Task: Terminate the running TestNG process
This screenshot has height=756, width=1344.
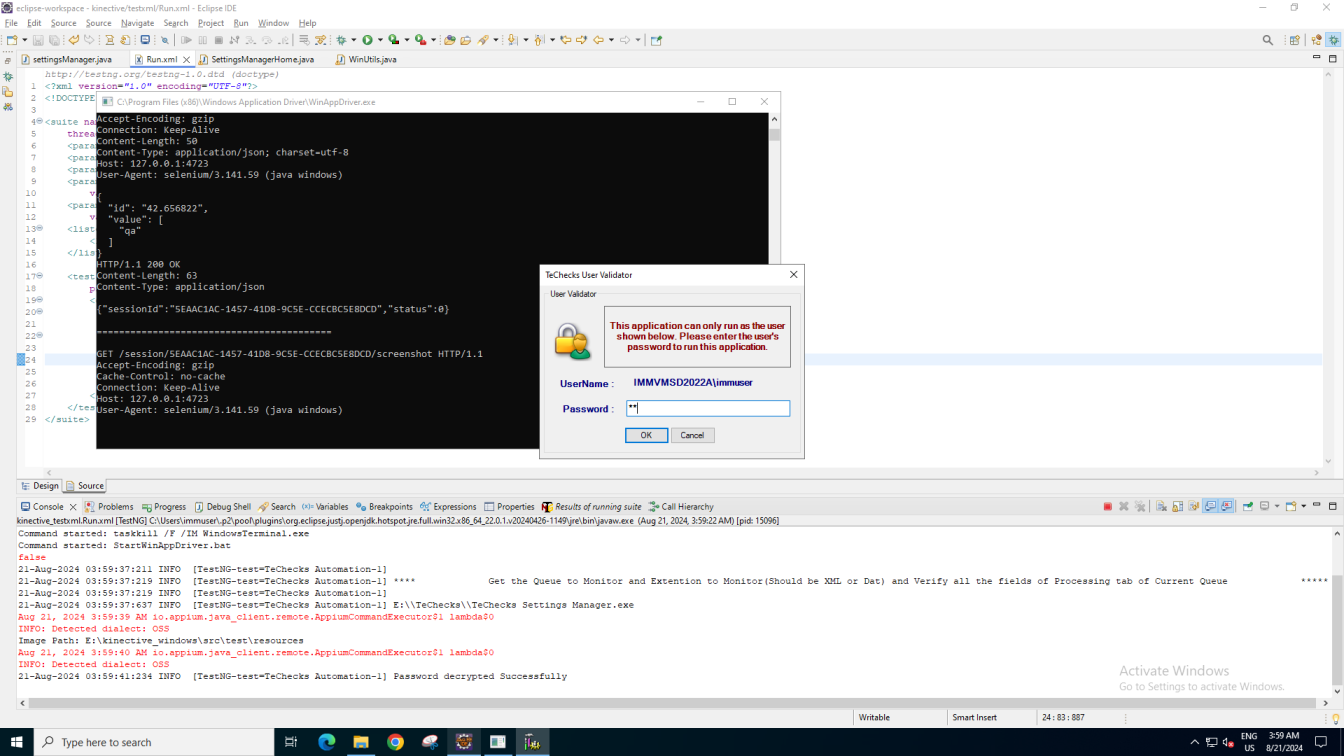Action: pos(1107,507)
